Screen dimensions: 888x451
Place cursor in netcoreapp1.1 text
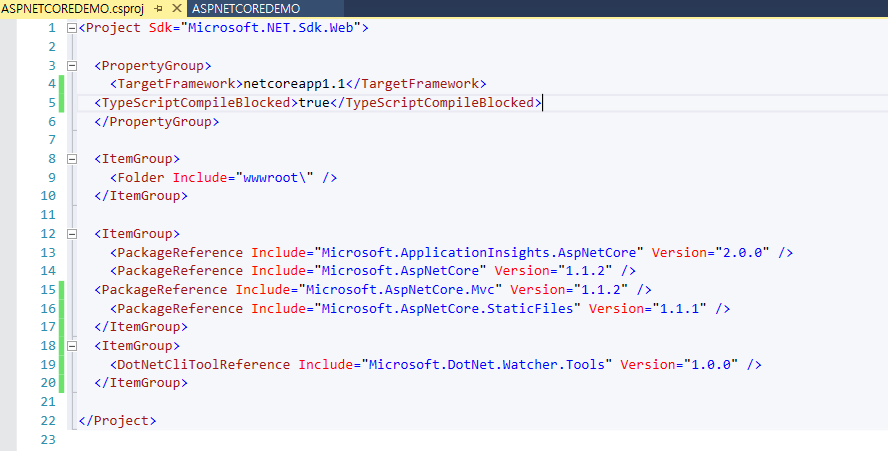click(x=294, y=84)
